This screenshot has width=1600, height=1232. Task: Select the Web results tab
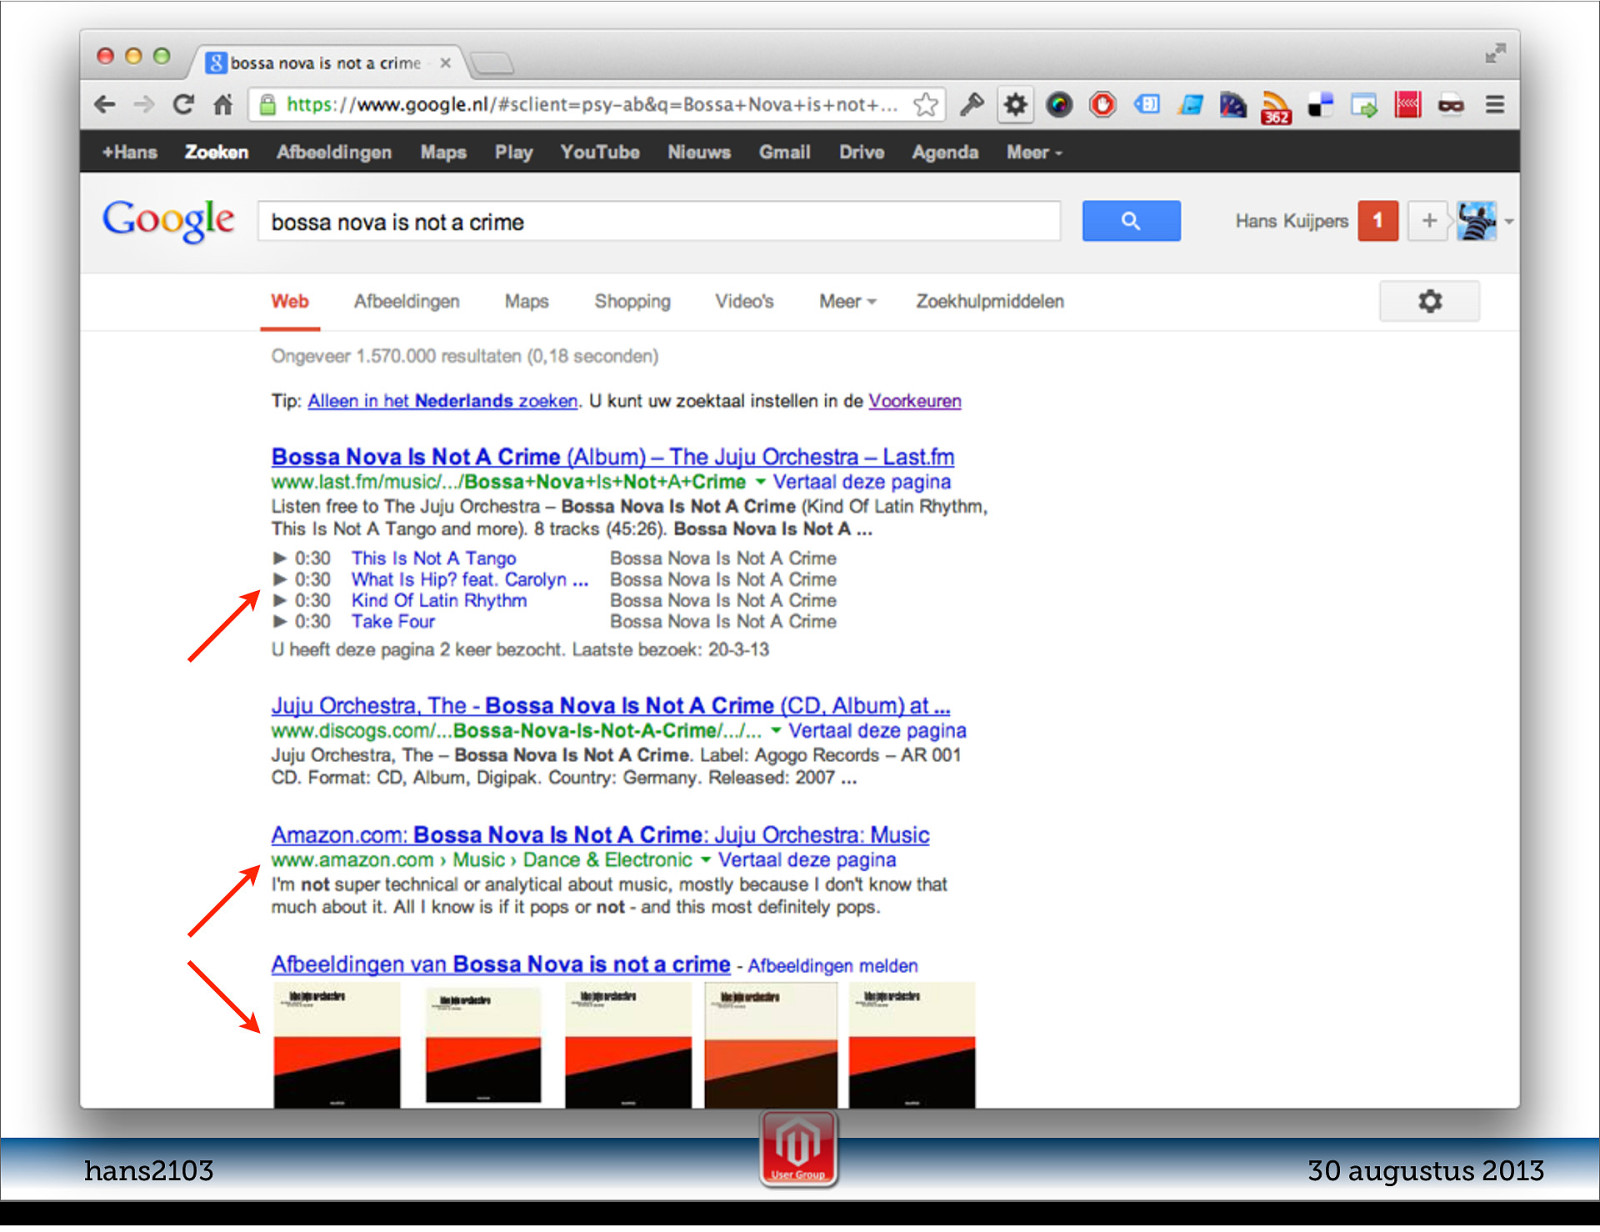click(290, 301)
